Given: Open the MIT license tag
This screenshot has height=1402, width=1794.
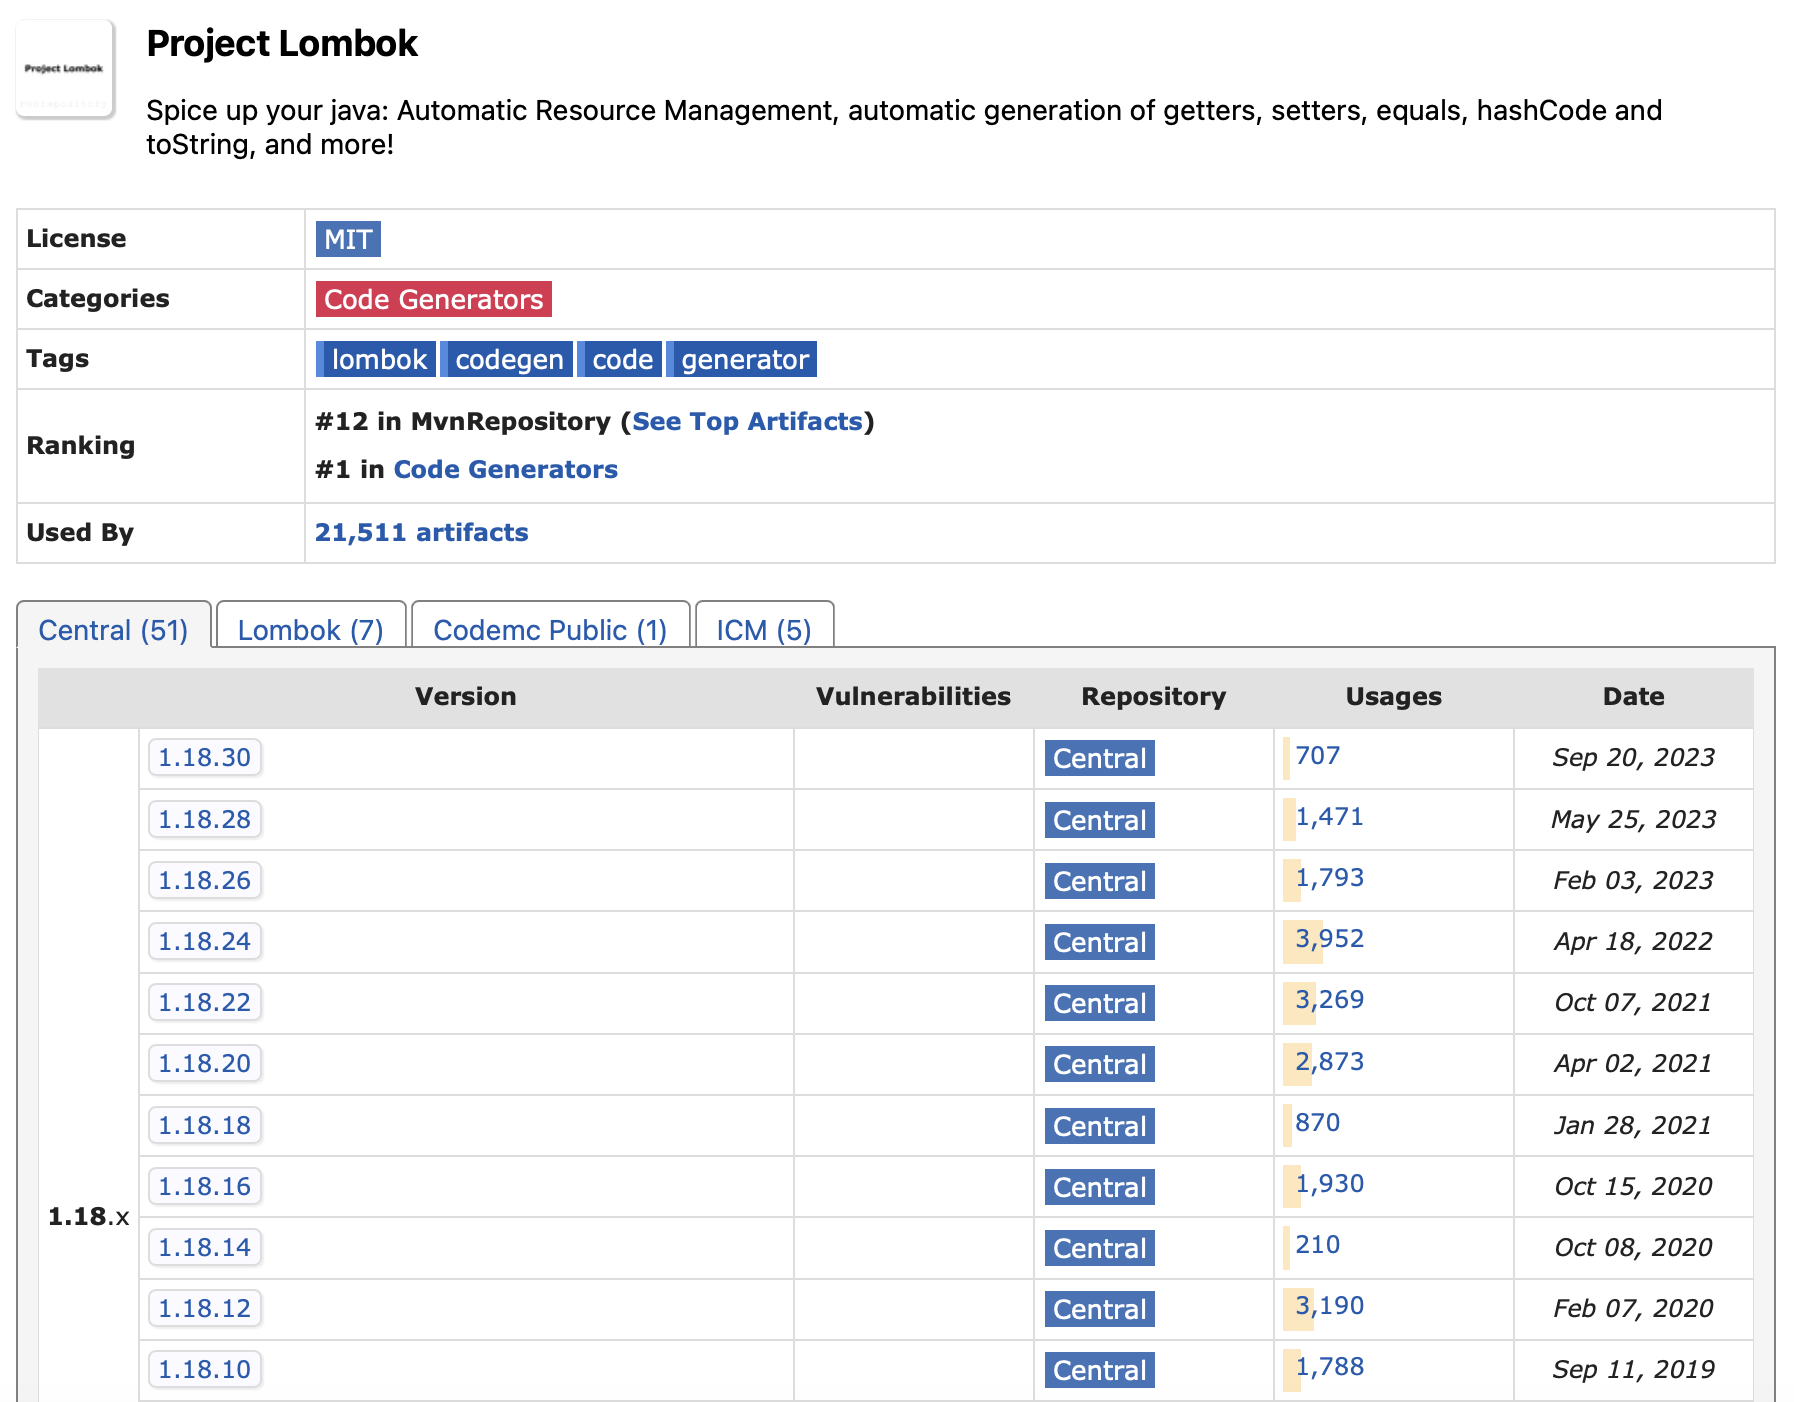Looking at the screenshot, I should [x=348, y=239].
